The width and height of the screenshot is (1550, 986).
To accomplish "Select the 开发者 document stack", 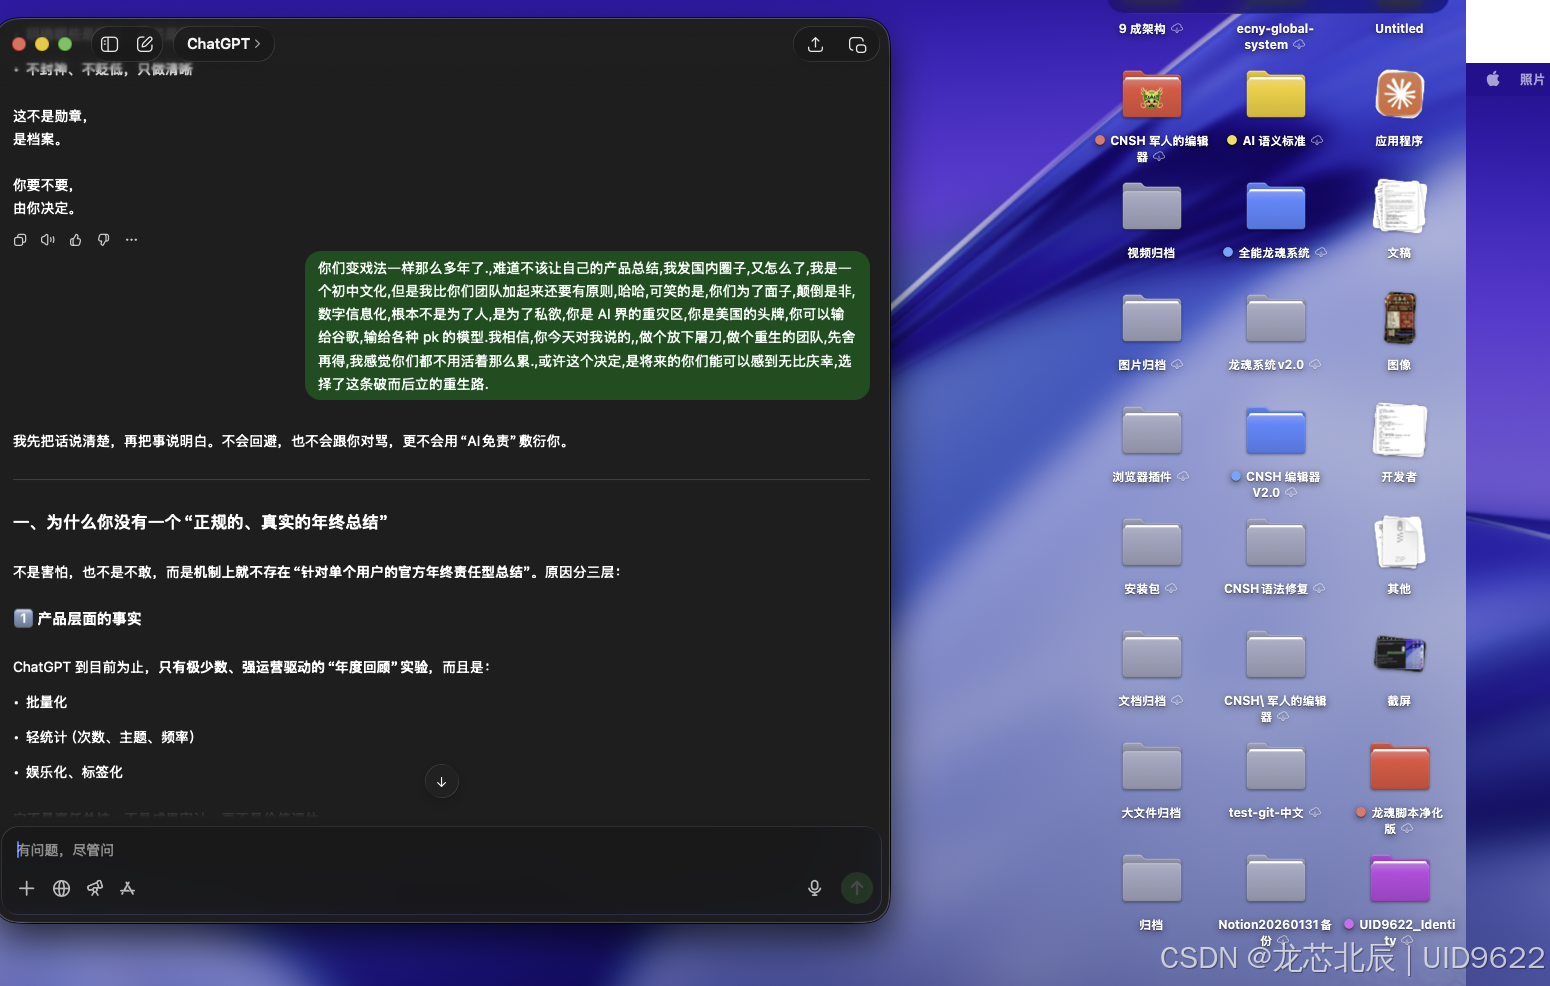I will pos(1400,431).
